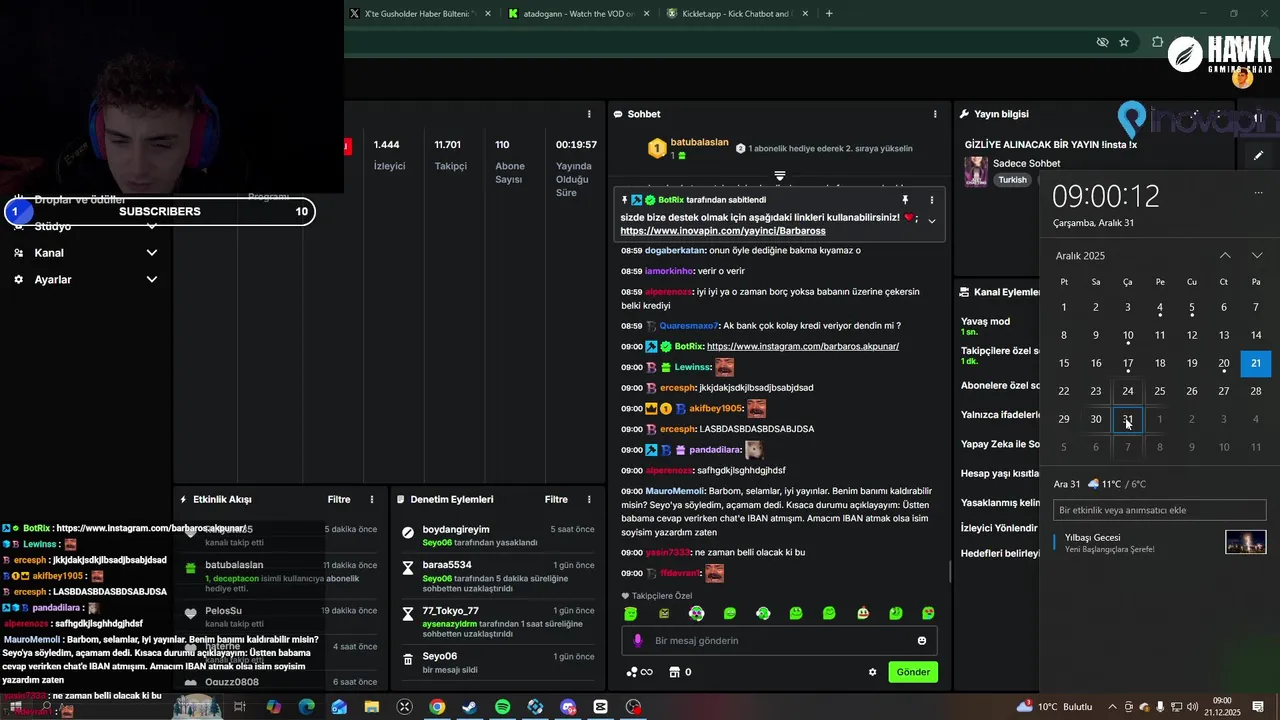Screen dimensions: 1280x720
Task: Open Filtre in Denetim Eylemleri panel
Action: click(556, 499)
